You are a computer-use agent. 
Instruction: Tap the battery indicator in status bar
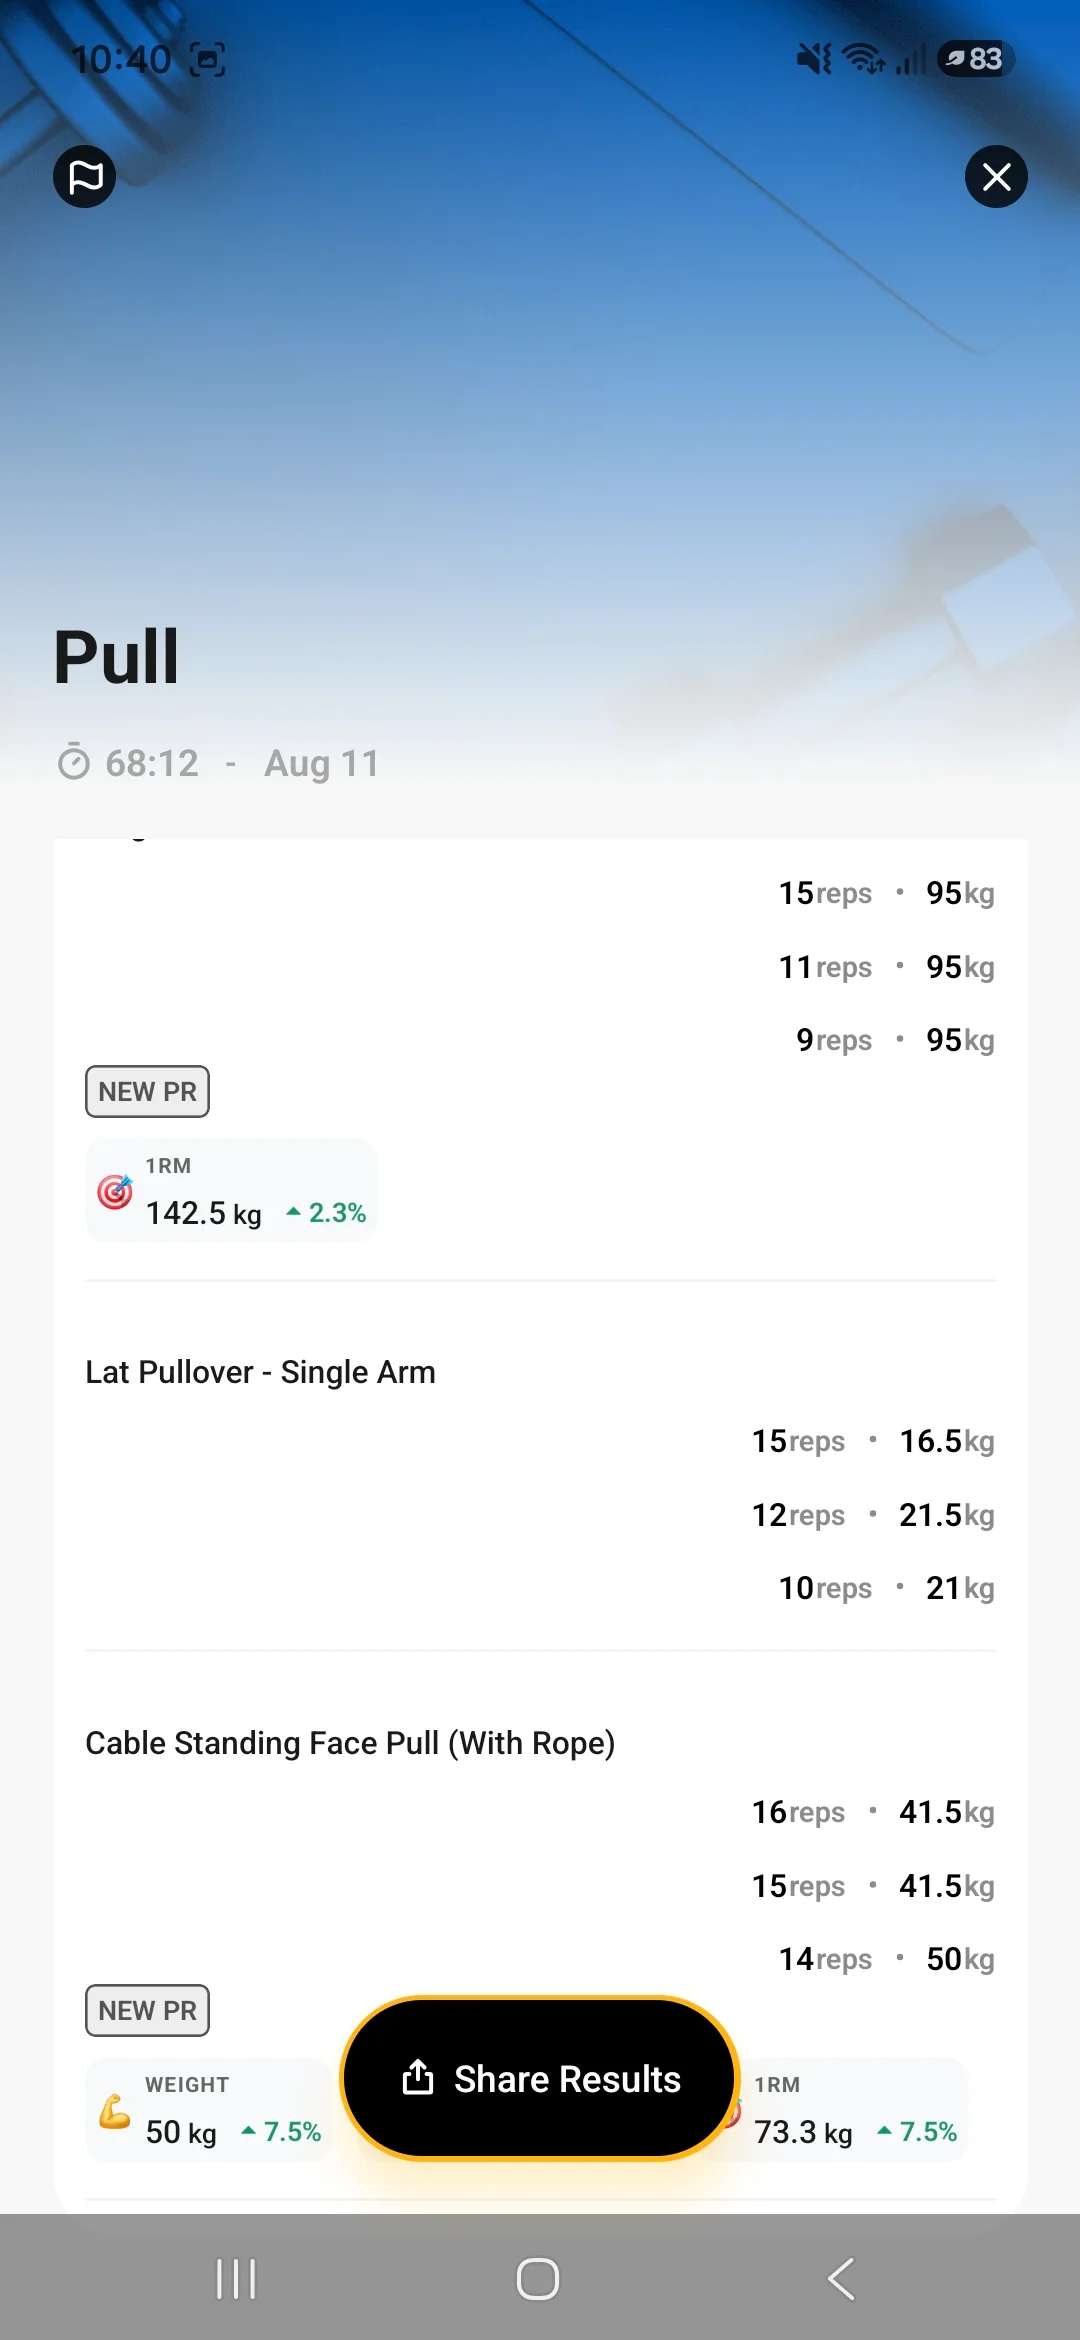(x=976, y=59)
